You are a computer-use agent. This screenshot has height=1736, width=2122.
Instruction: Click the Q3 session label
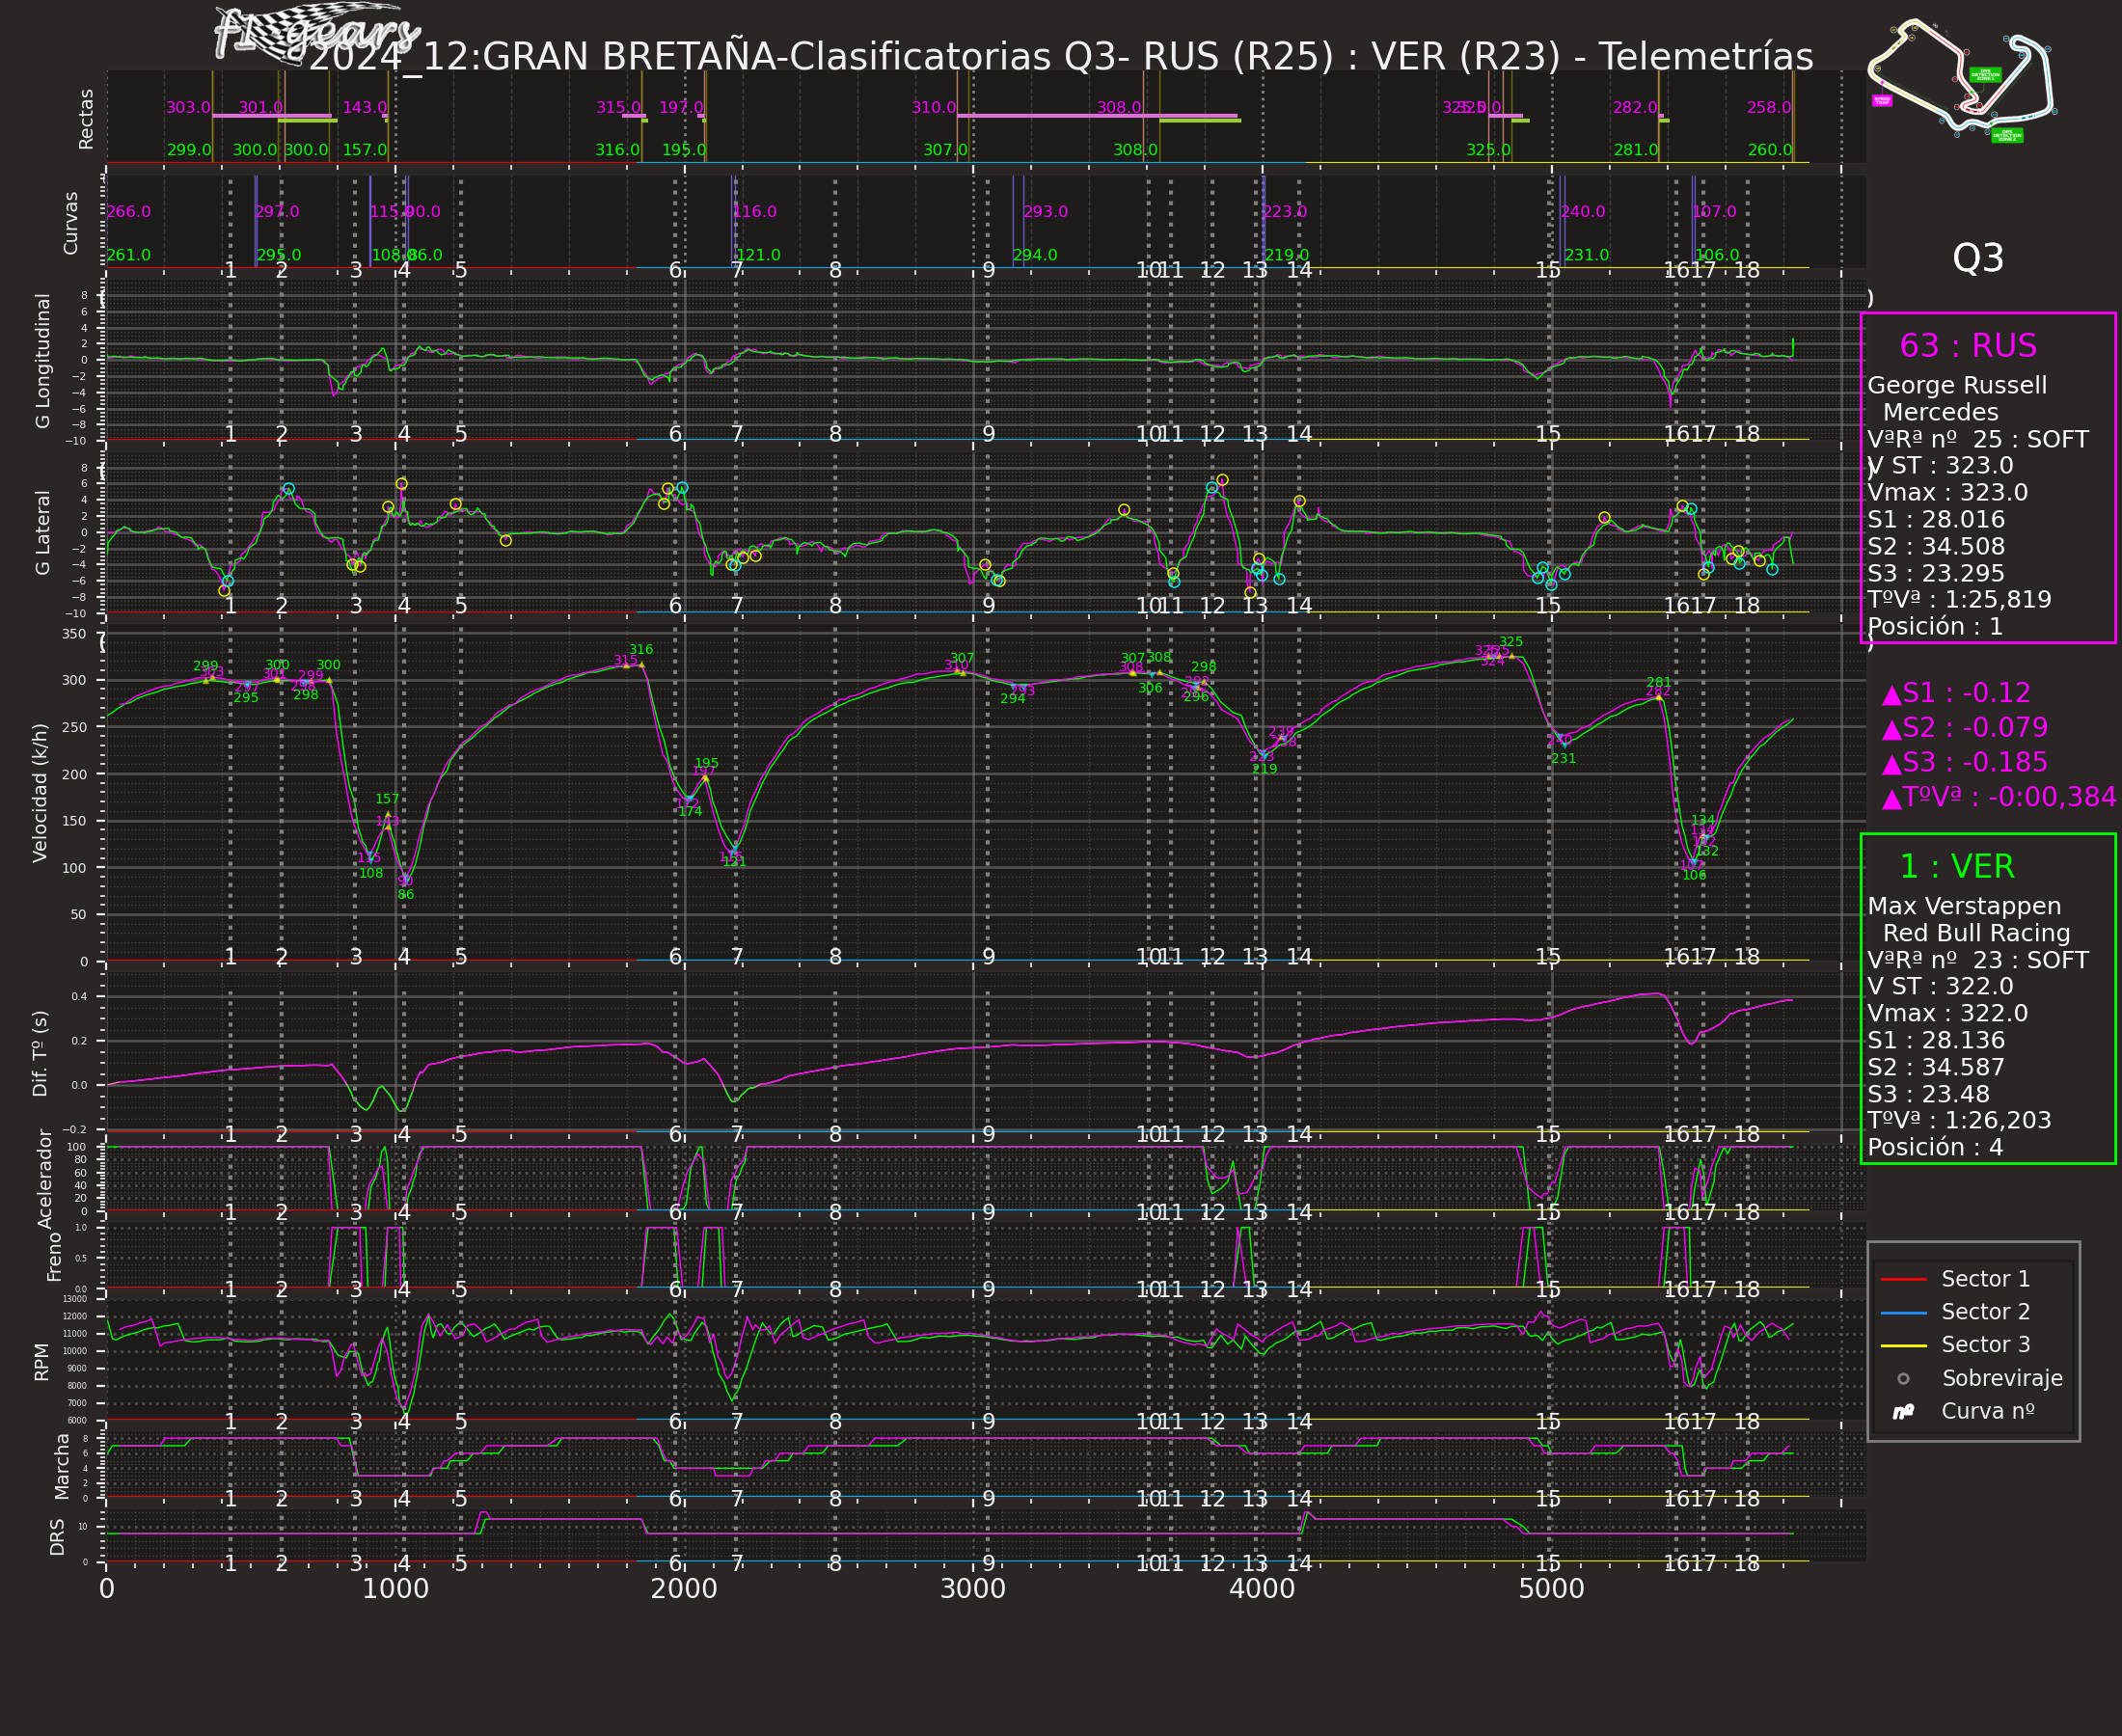click(x=1977, y=259)
